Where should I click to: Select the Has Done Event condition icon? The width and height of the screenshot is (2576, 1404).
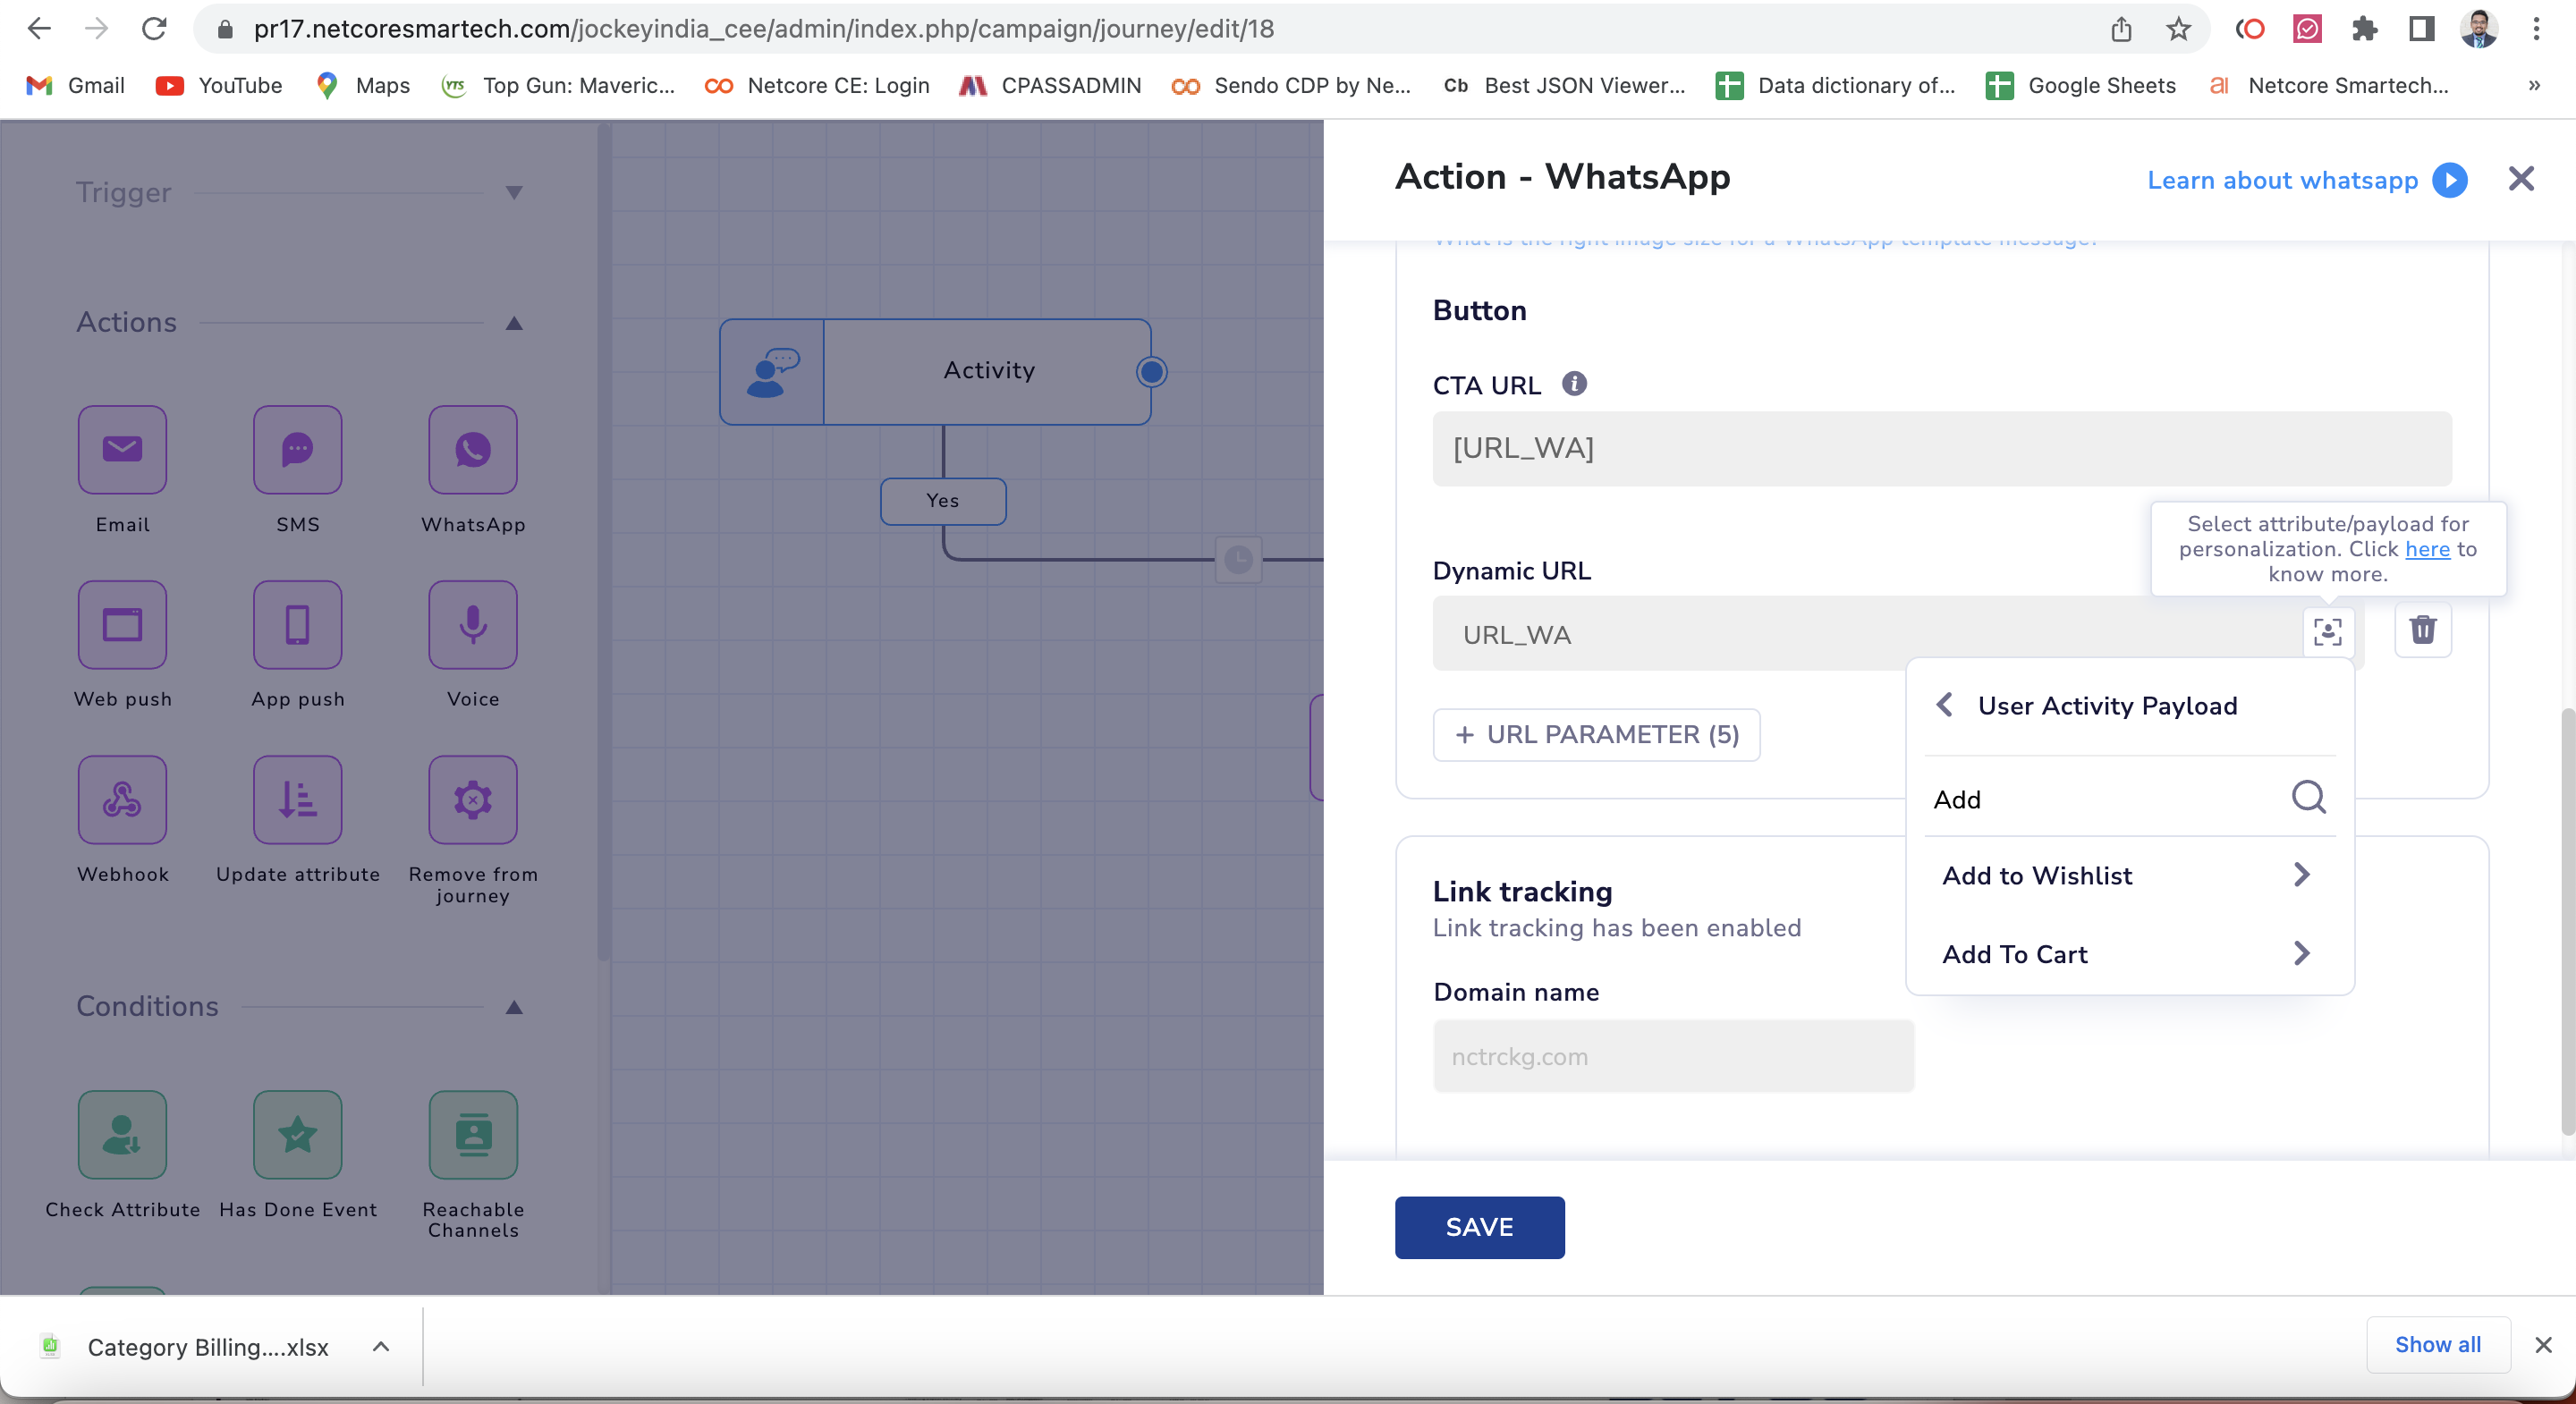click(x=297, y=1134)
